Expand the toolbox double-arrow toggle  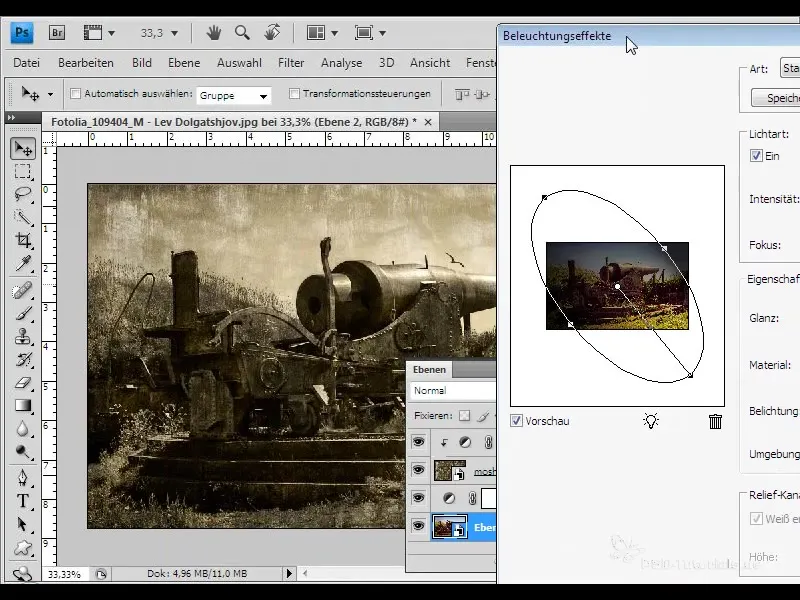11,117
